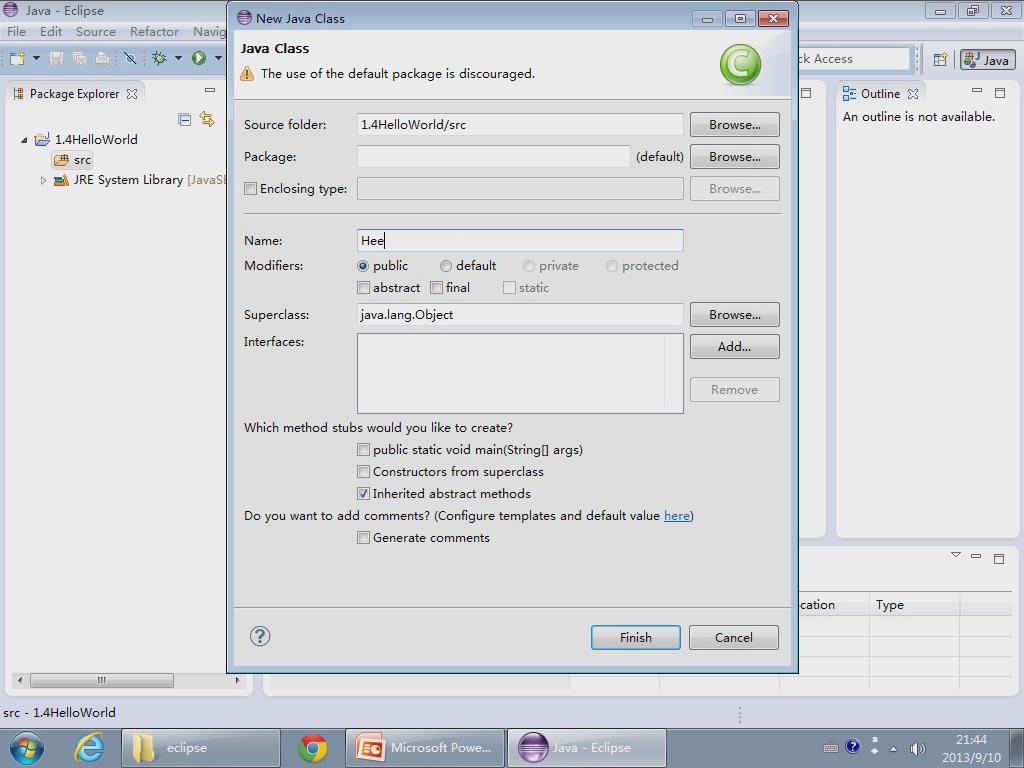Open the Run dropdown arrow

click(218, 59)
